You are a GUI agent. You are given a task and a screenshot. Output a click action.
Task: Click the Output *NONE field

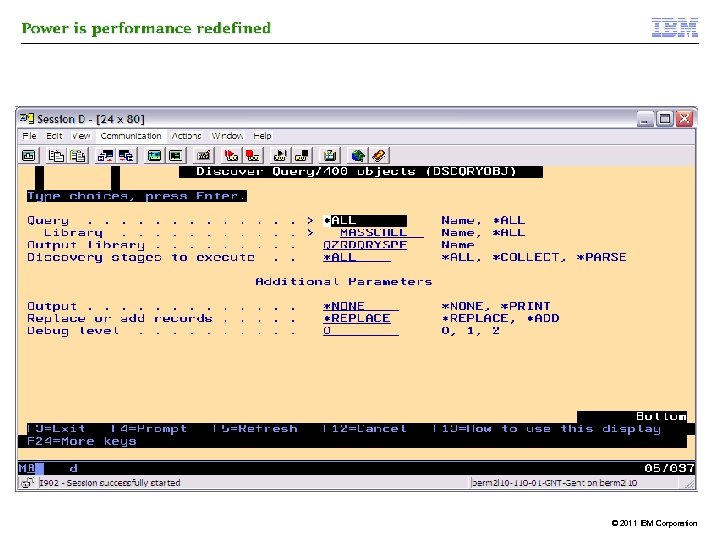point(360,306)
